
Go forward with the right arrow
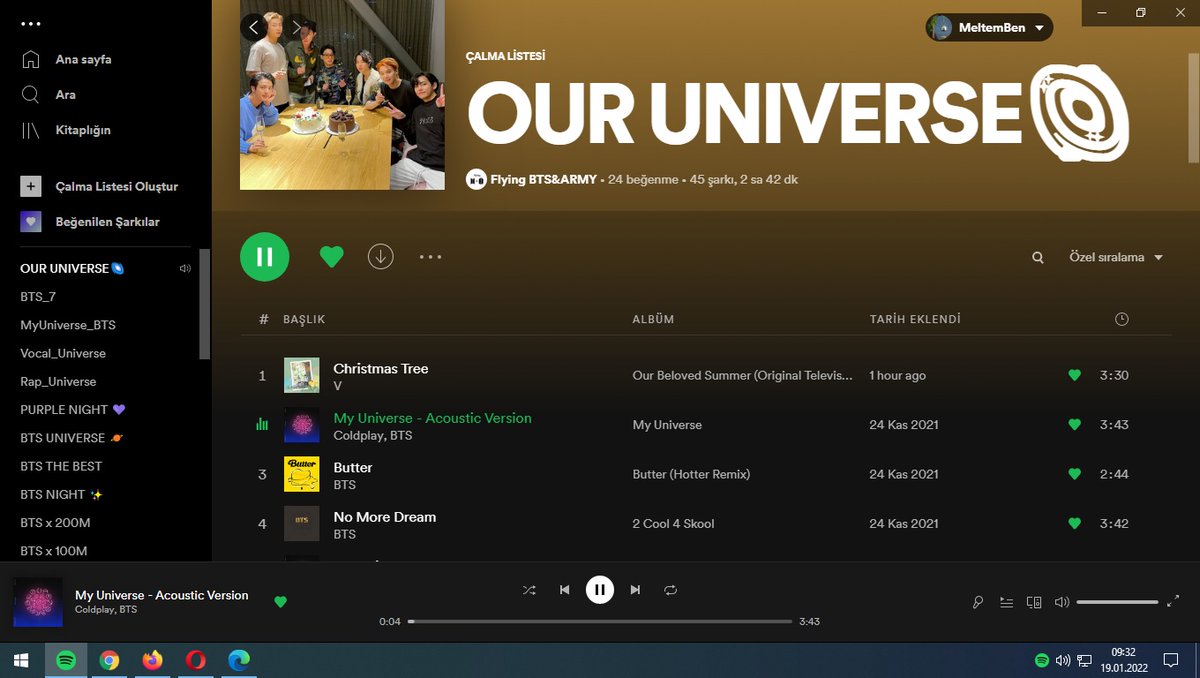(295, 27)
